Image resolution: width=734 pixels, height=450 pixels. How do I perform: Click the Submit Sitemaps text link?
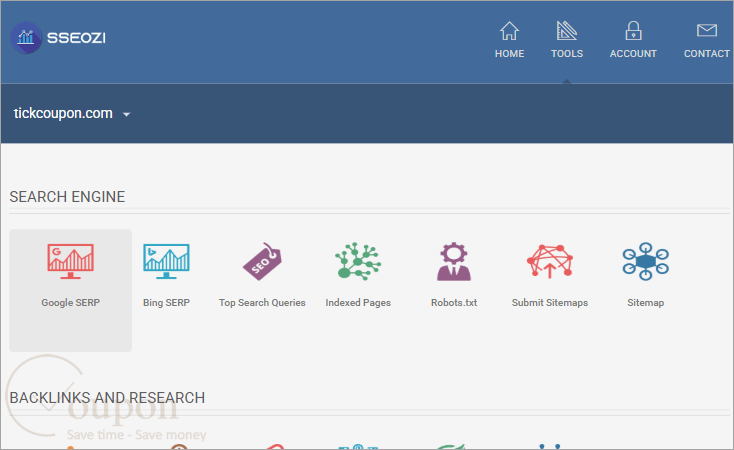(550, 302)
